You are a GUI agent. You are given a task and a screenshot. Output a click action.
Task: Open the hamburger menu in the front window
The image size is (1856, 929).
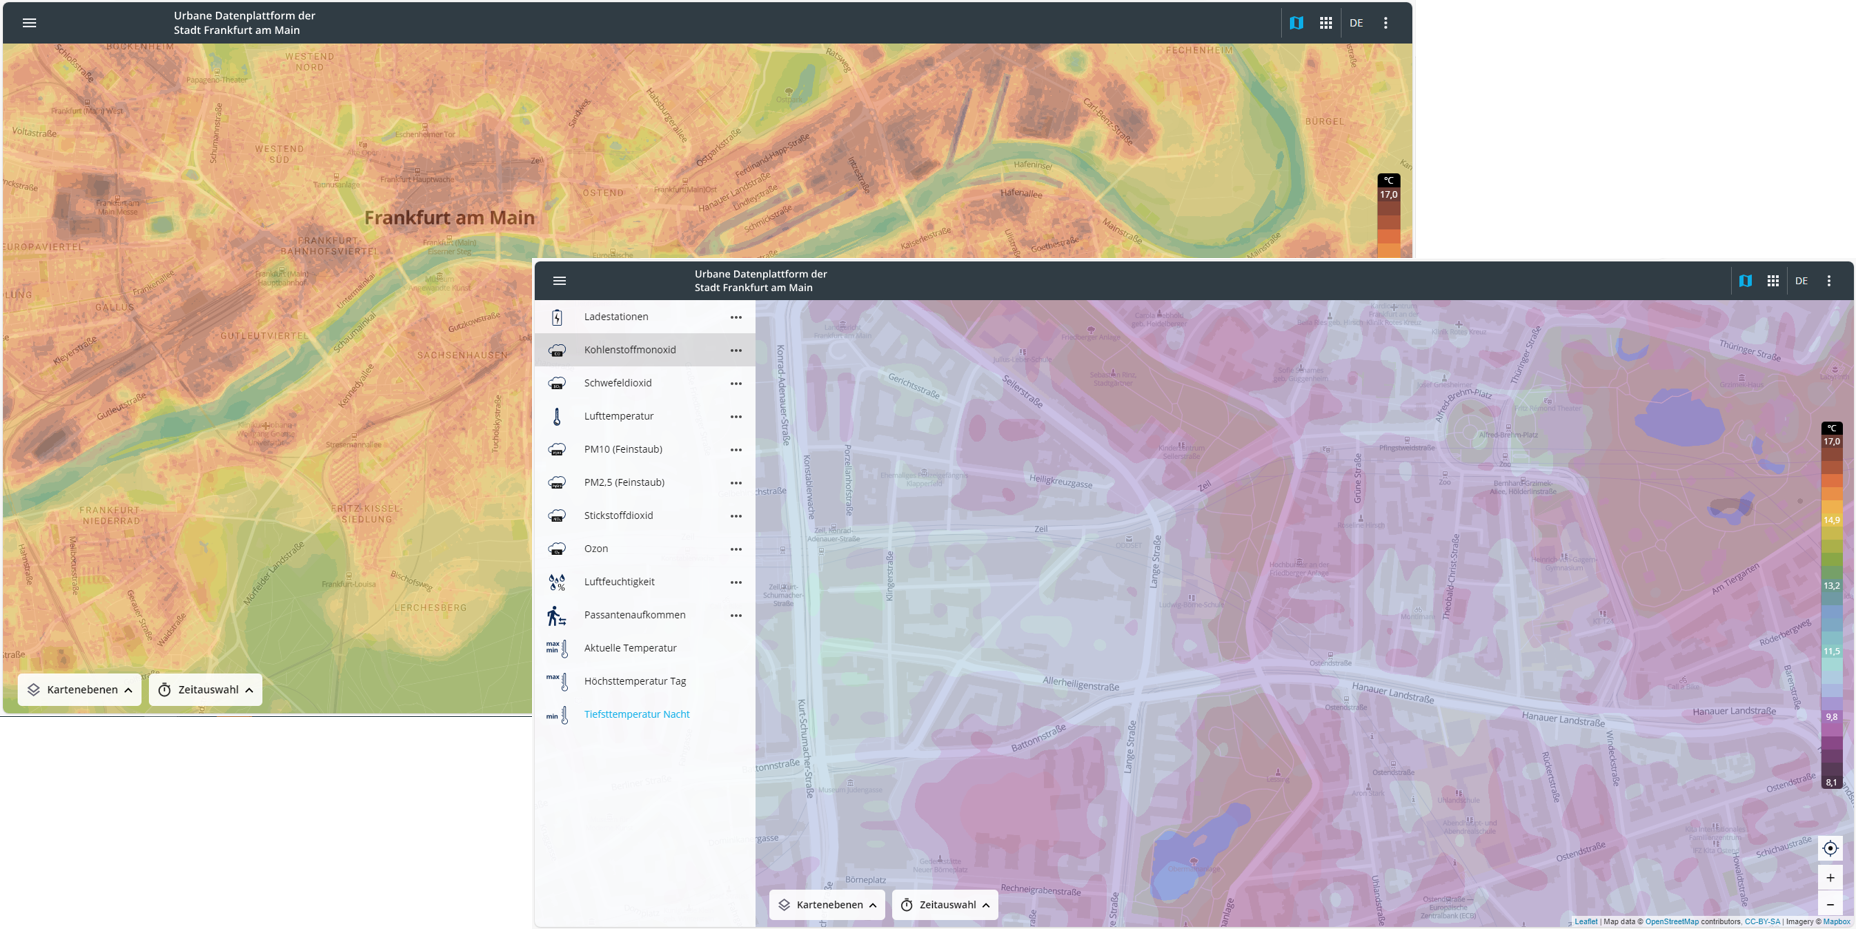click(559, 281)
